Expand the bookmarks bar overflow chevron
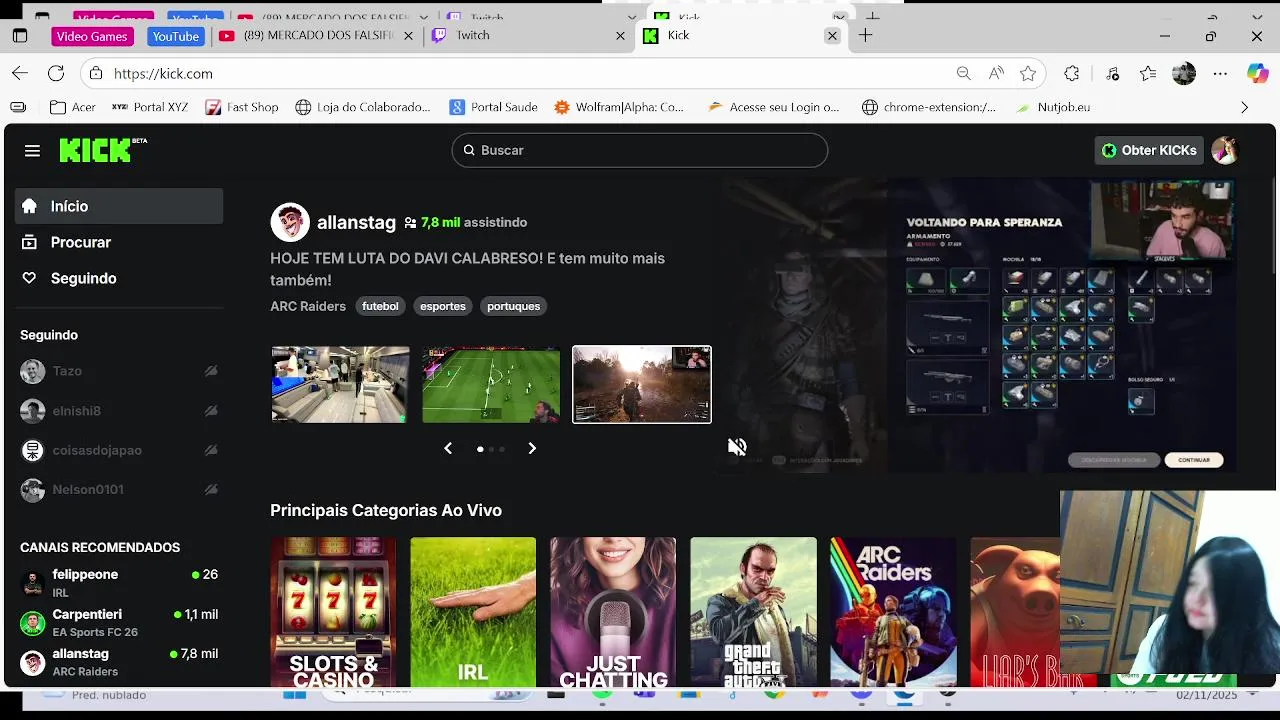 pyautogui.click(x=1244, y=107)
